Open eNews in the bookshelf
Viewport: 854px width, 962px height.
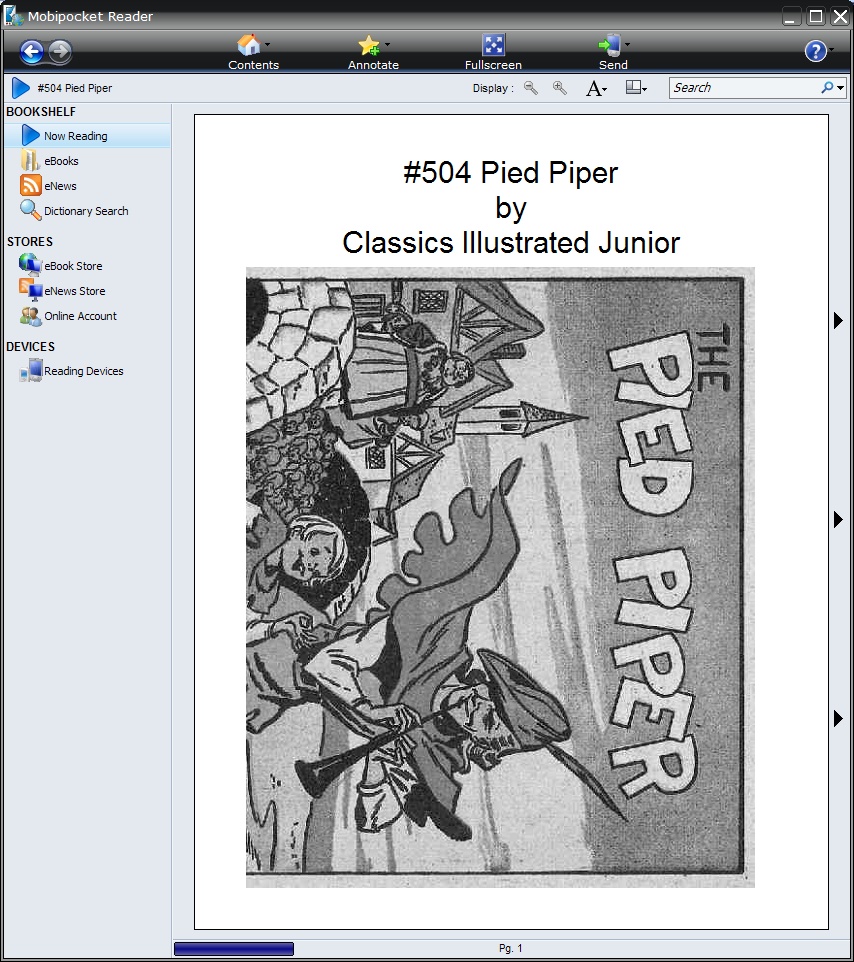[x=60, y=186]
